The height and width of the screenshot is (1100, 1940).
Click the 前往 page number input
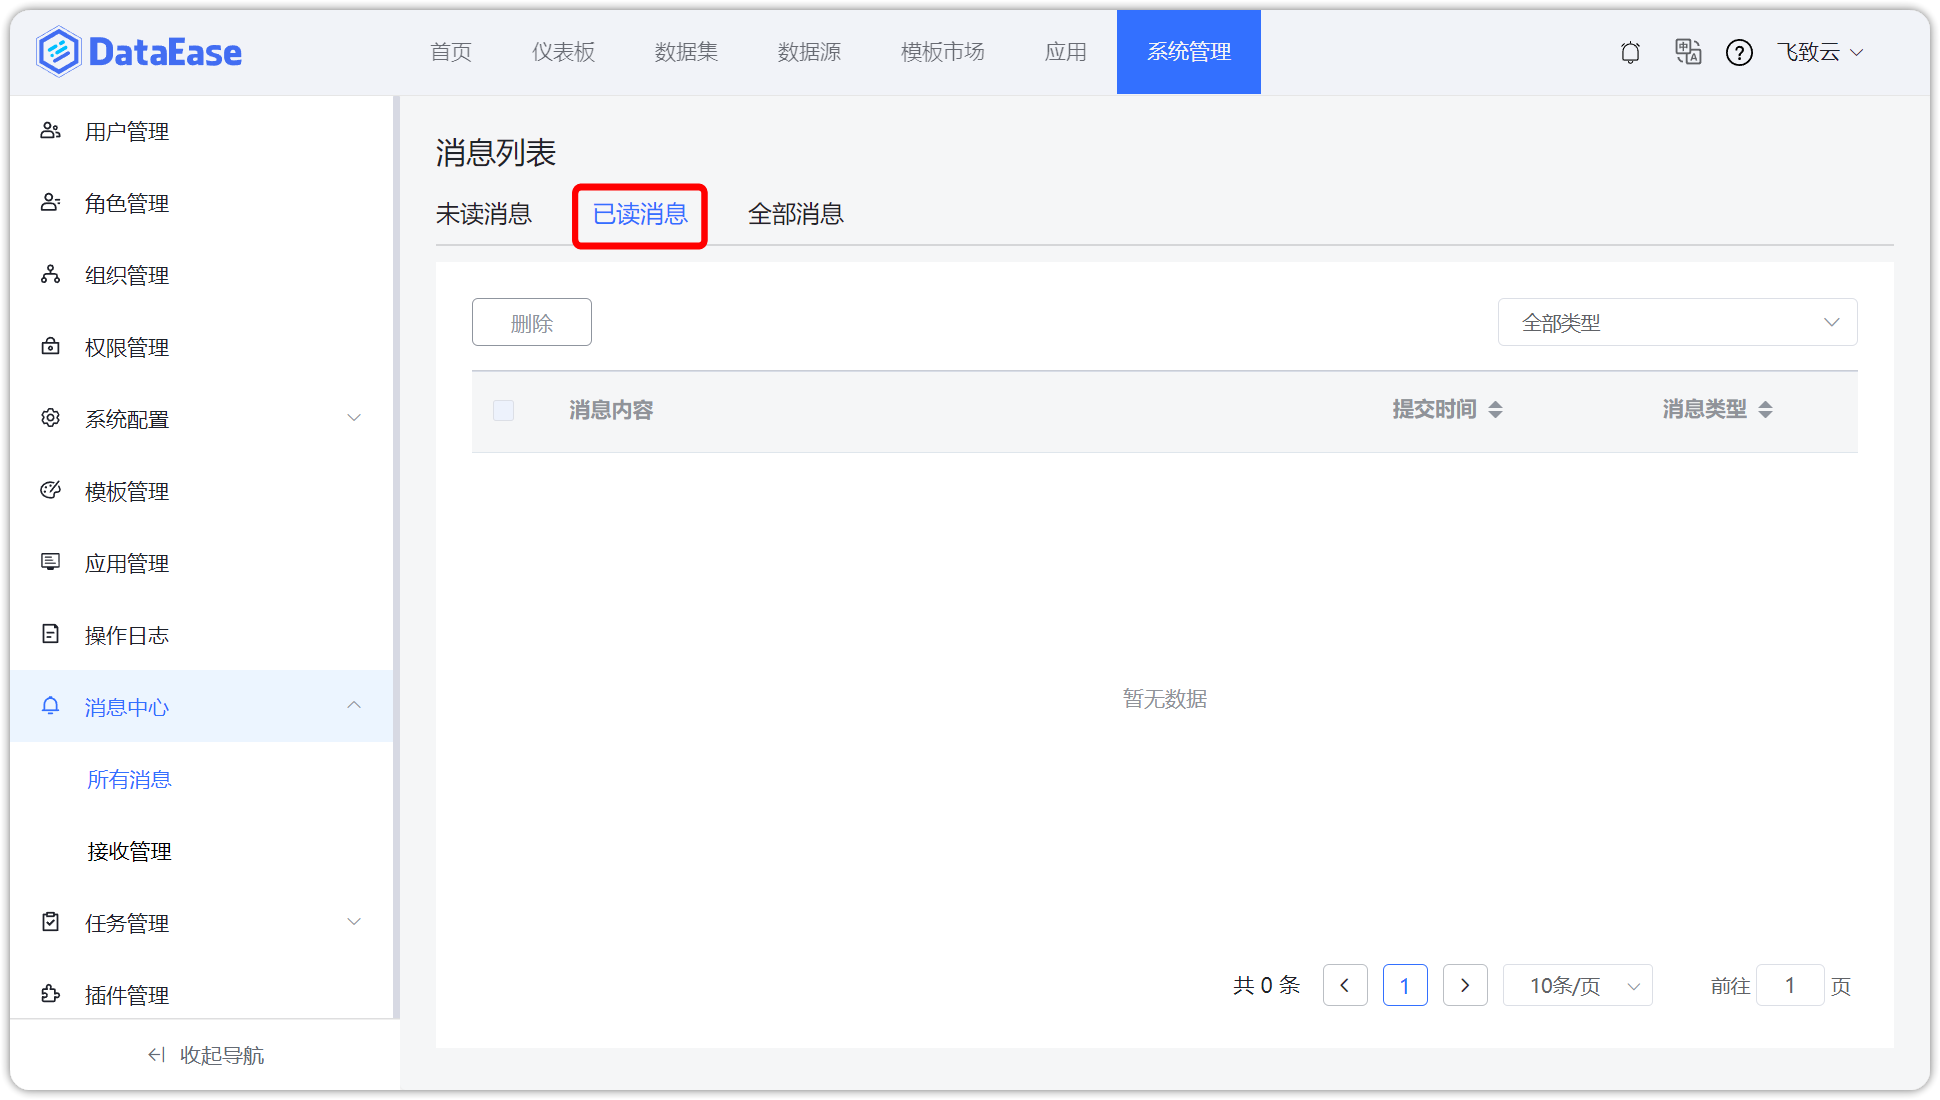tap(1790, 985)
